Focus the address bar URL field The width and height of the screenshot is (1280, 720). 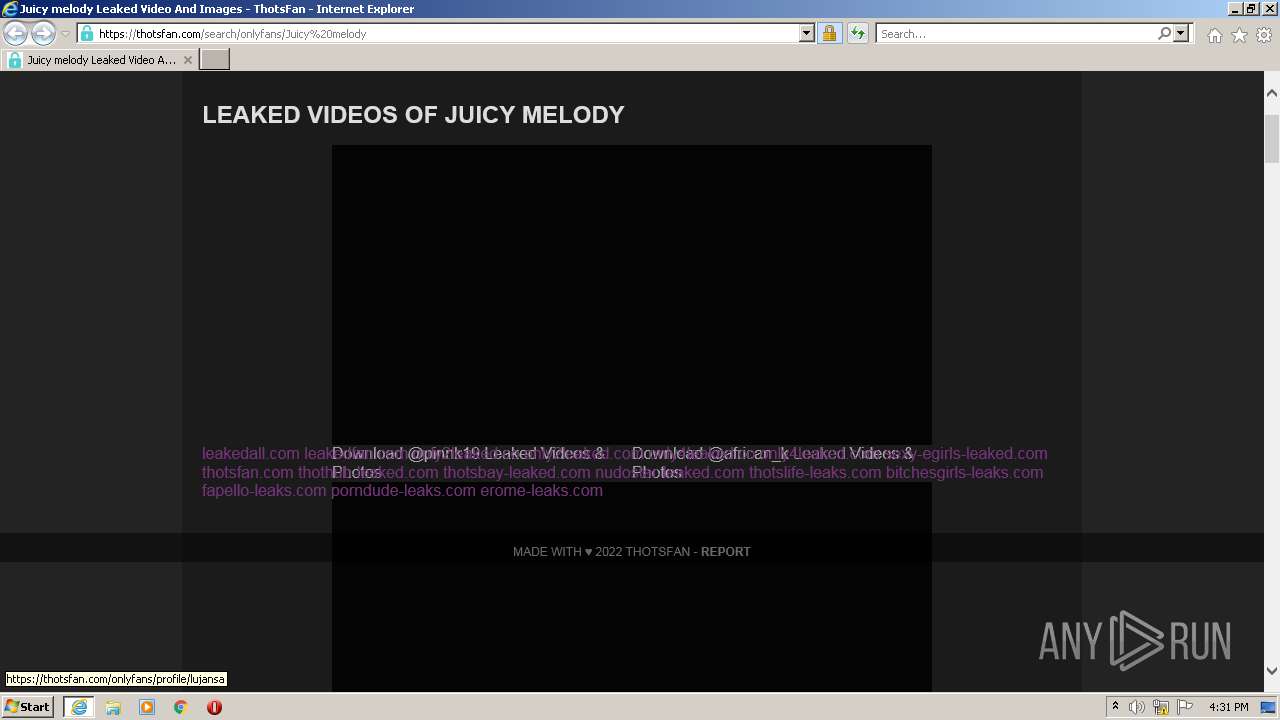click(x=447, y=34)
